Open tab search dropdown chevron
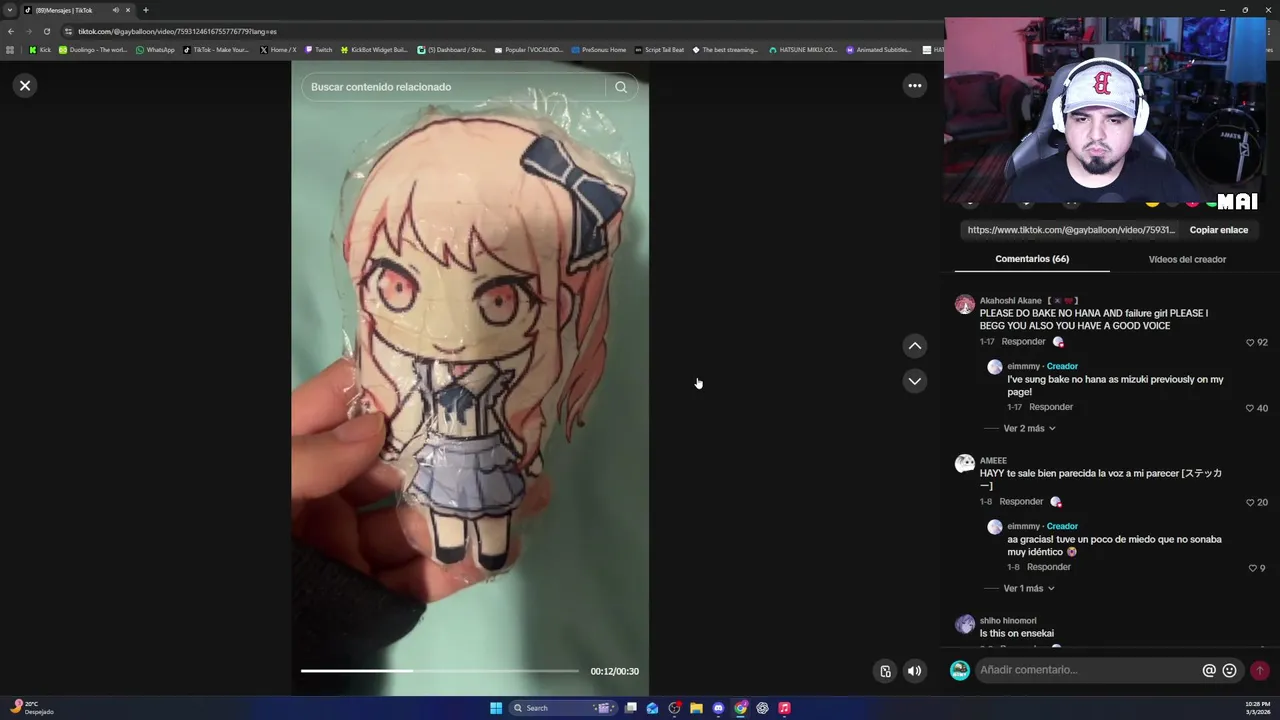 click(x=9, y=10)
